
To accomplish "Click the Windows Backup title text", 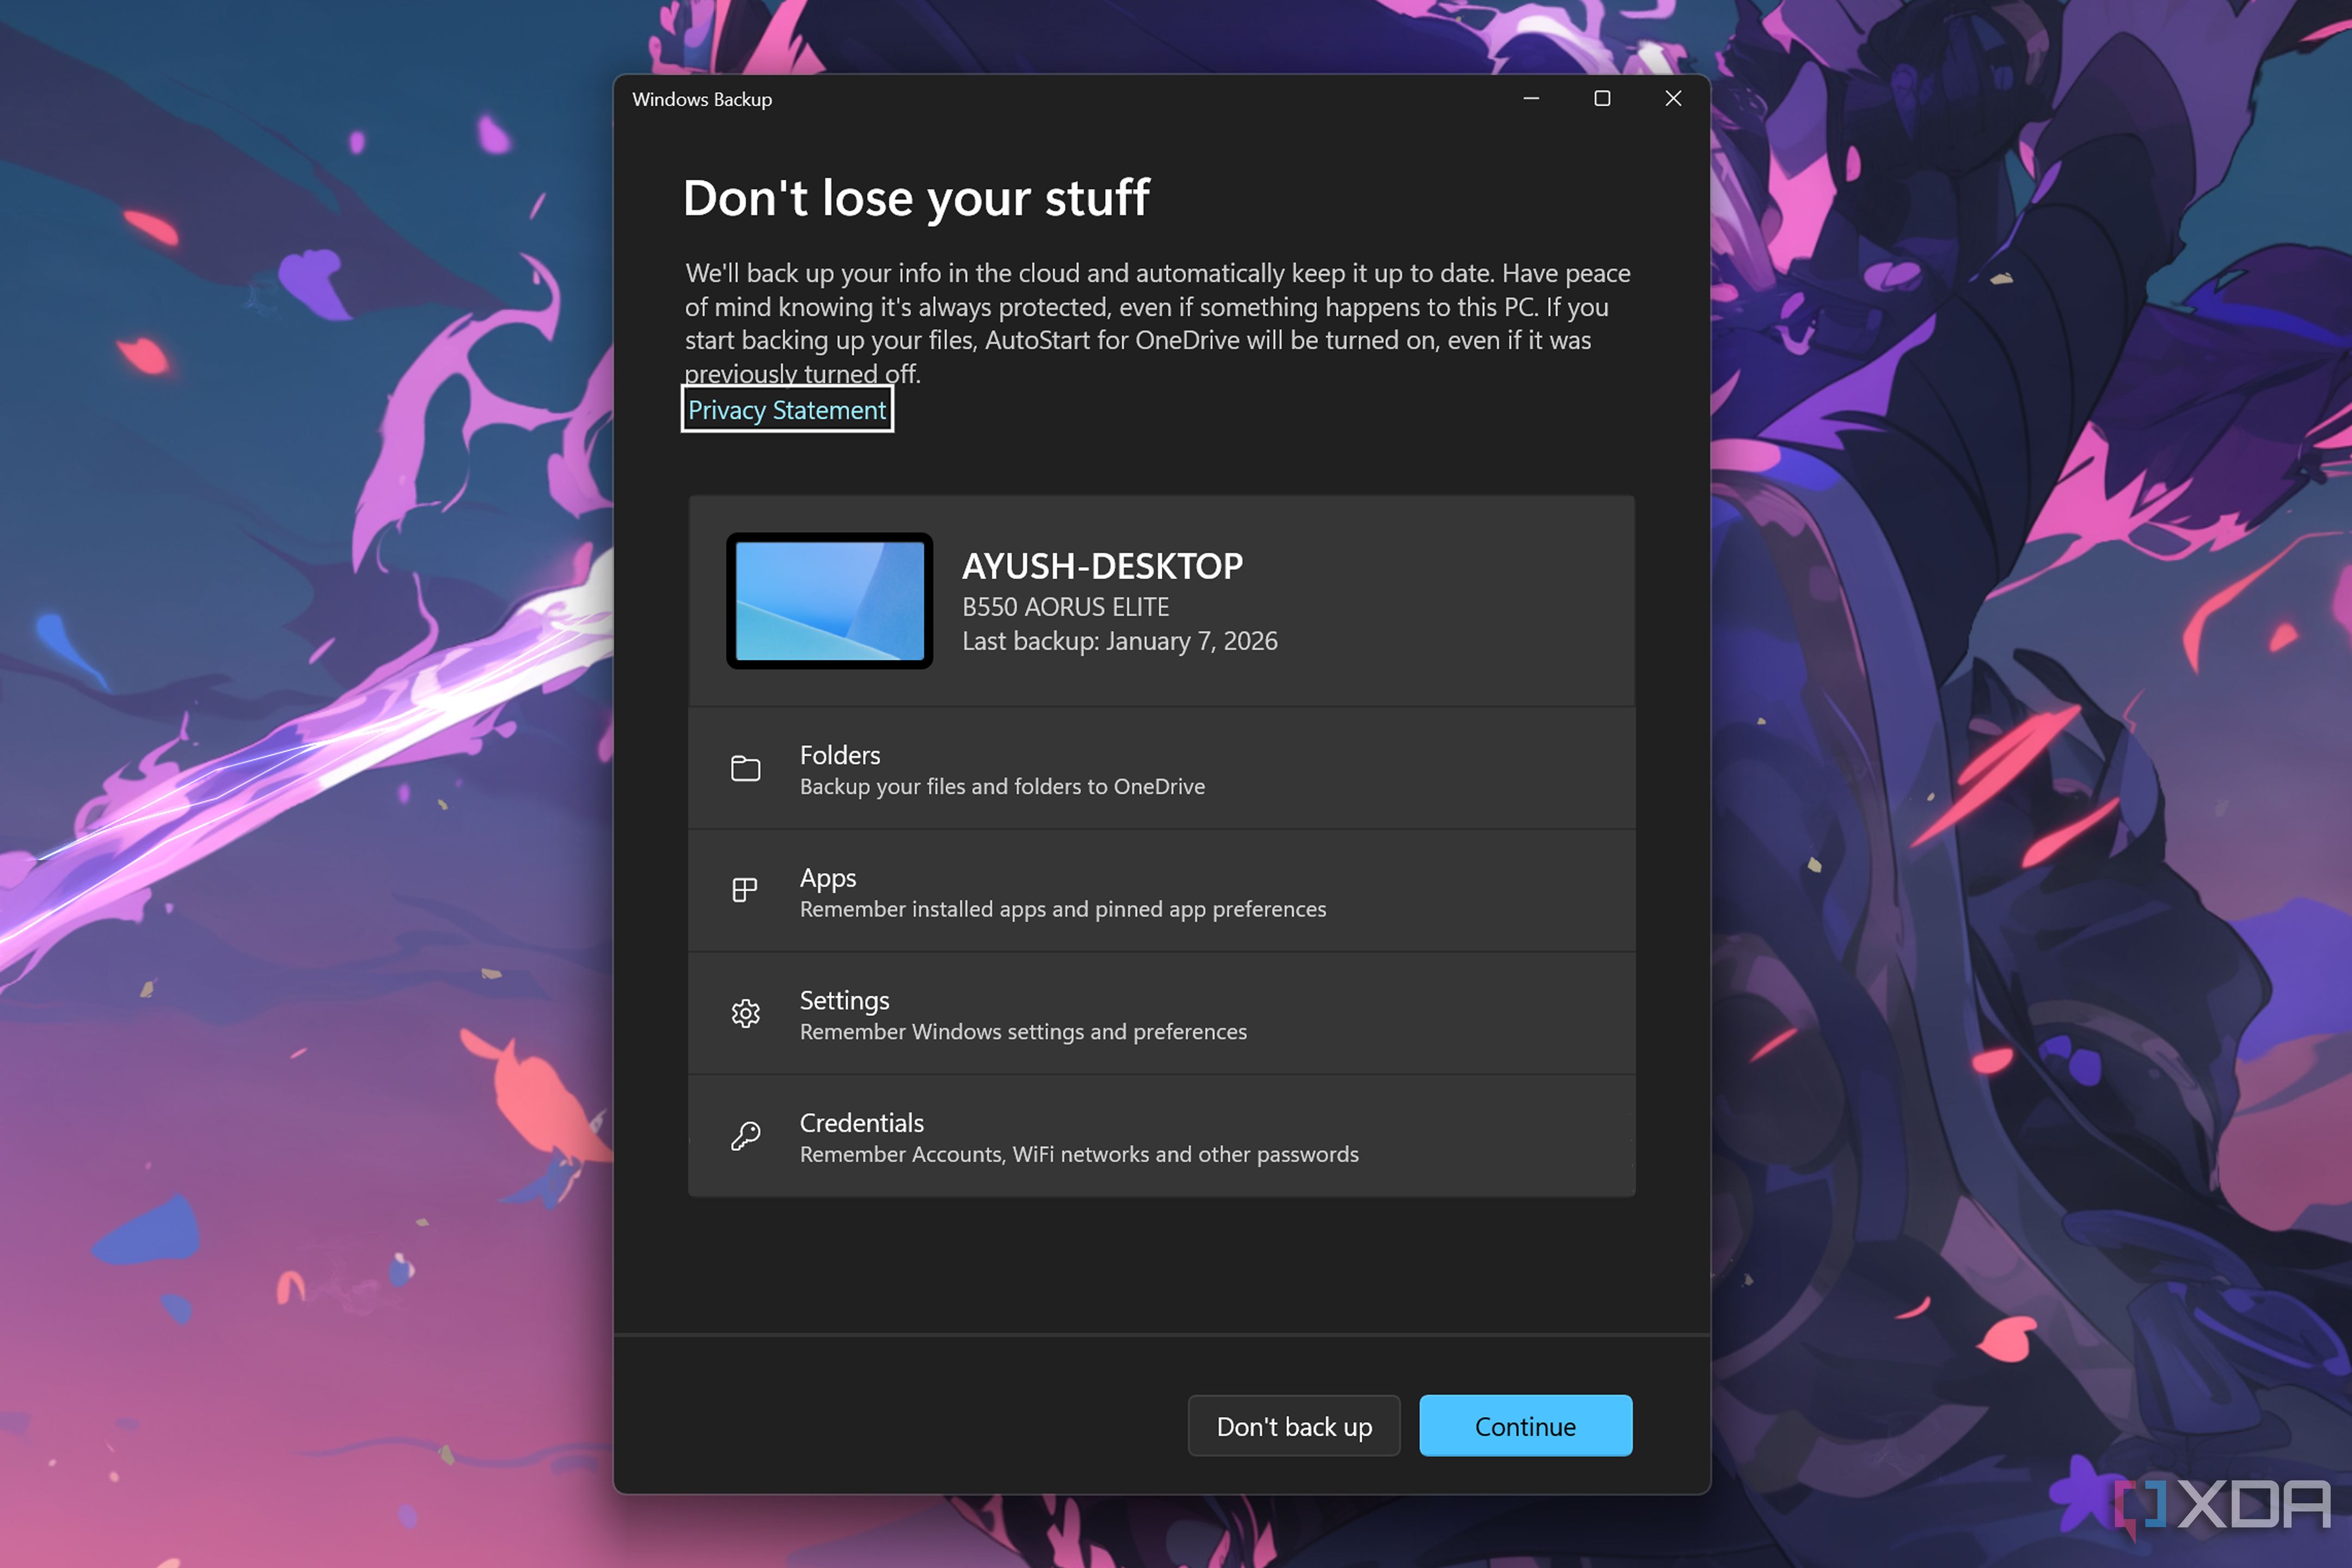I will 702,99.
